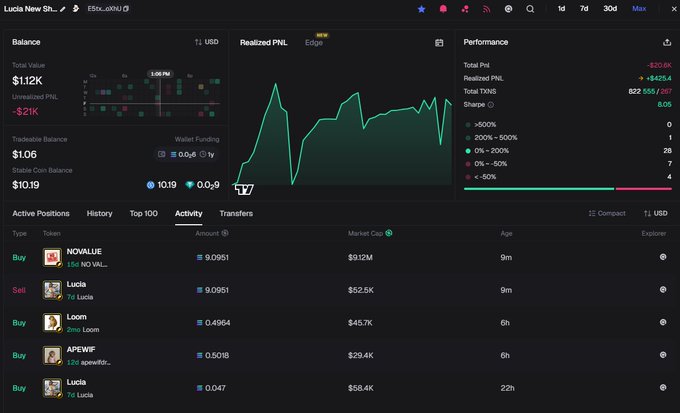The height and width of the screenshot is (413, 680).
Task: Click the Market Cap column toggle icon
Action: (389, 233)
